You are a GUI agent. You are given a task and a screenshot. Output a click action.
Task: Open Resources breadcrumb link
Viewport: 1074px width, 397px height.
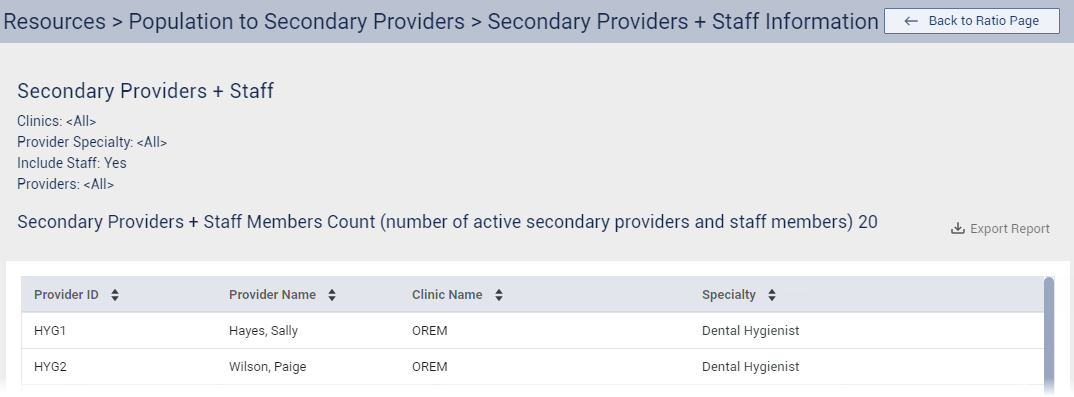coord(55,21)
